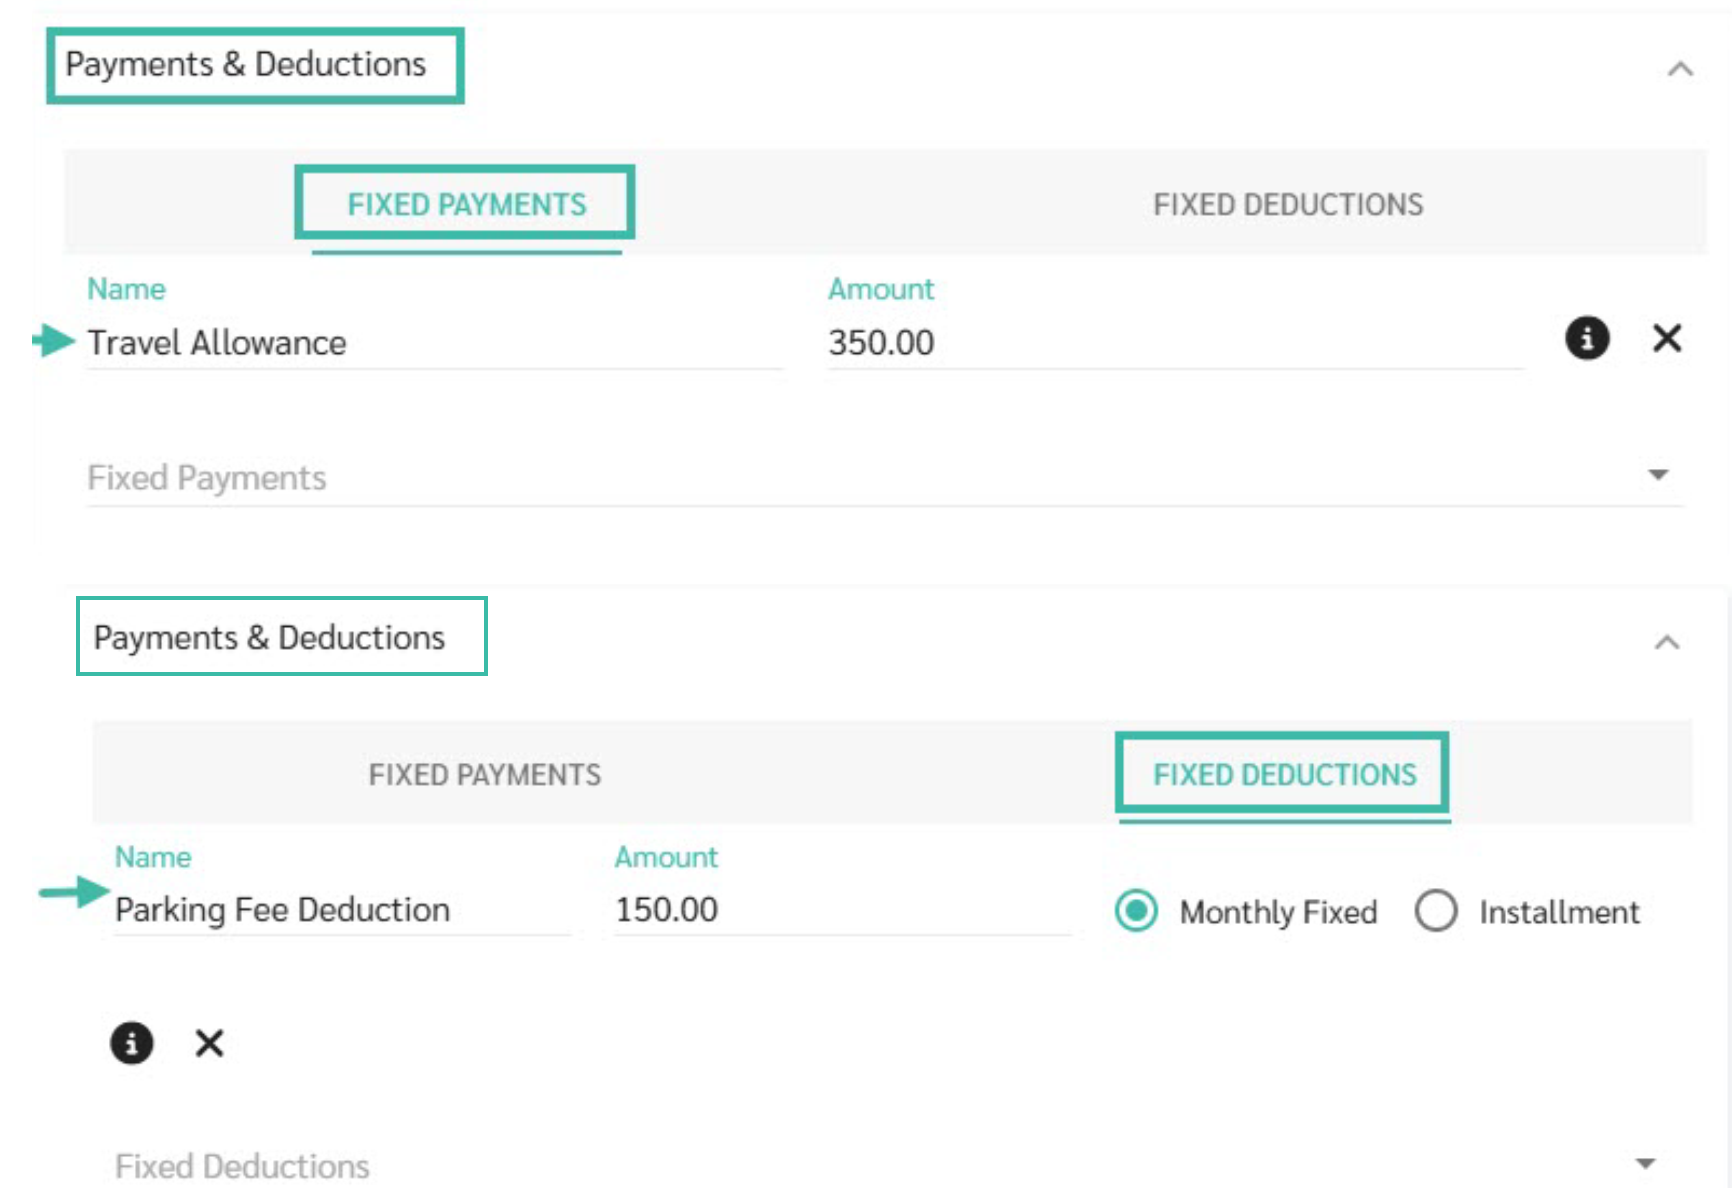Open the Fixed Payments dropdown
The height and width of the screenshot is (1196, 1732).
[x=885, y=477]
